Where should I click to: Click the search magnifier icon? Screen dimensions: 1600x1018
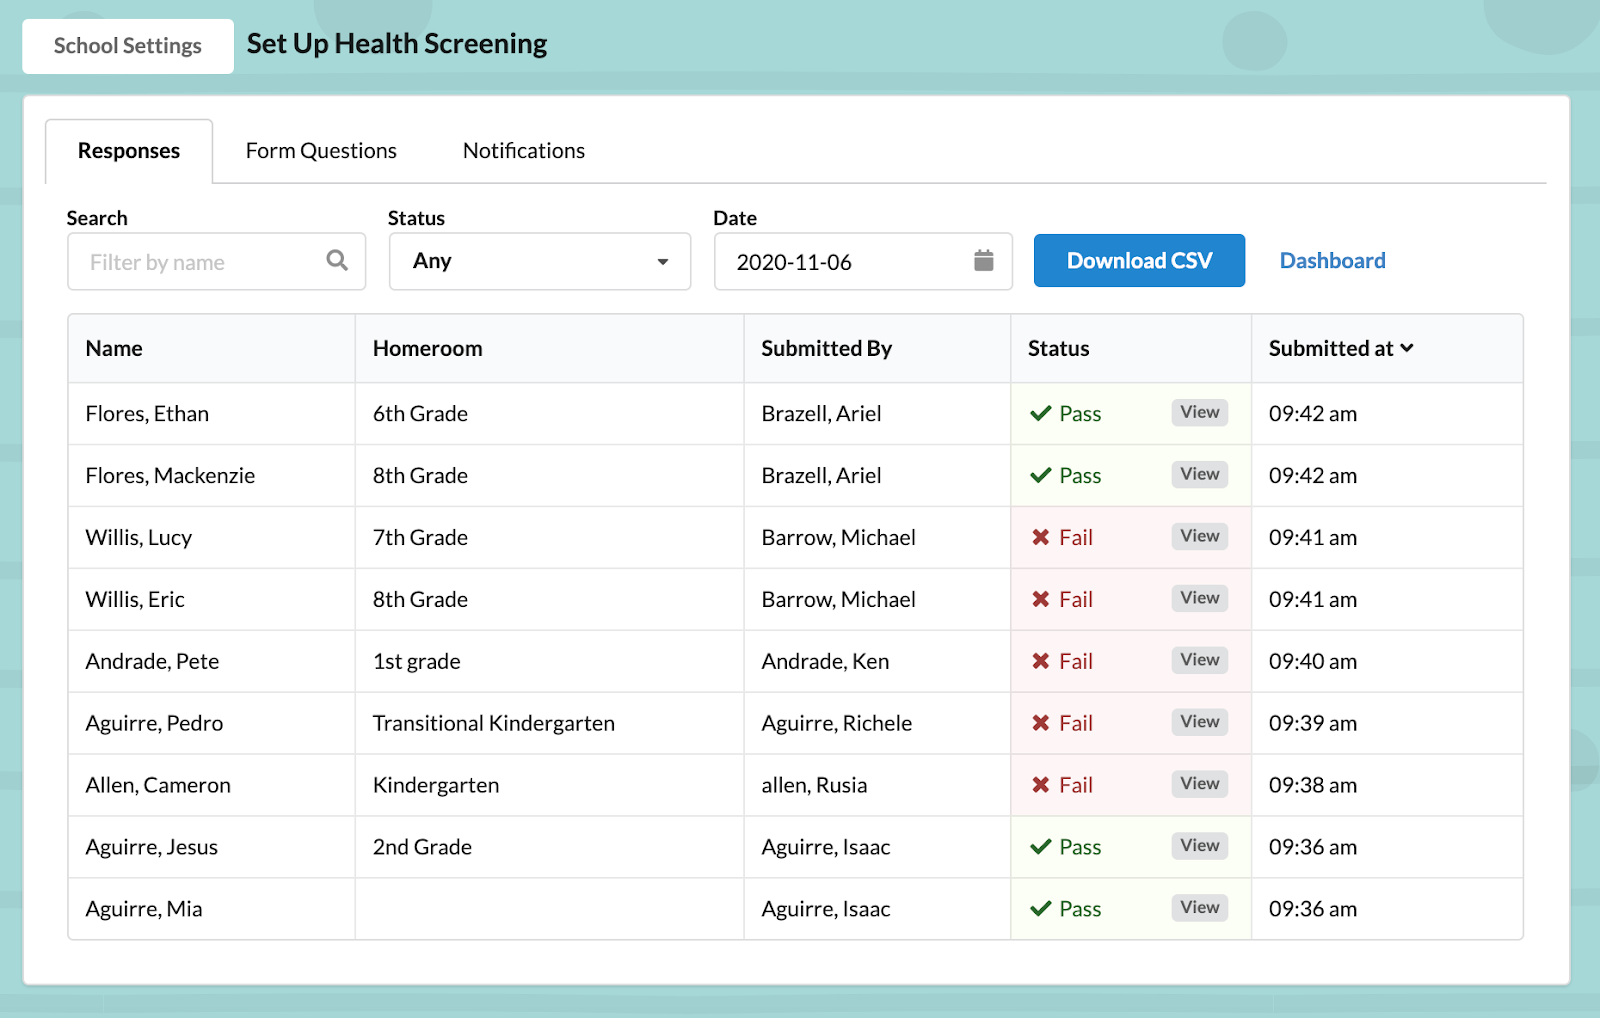tap(337, 261)
